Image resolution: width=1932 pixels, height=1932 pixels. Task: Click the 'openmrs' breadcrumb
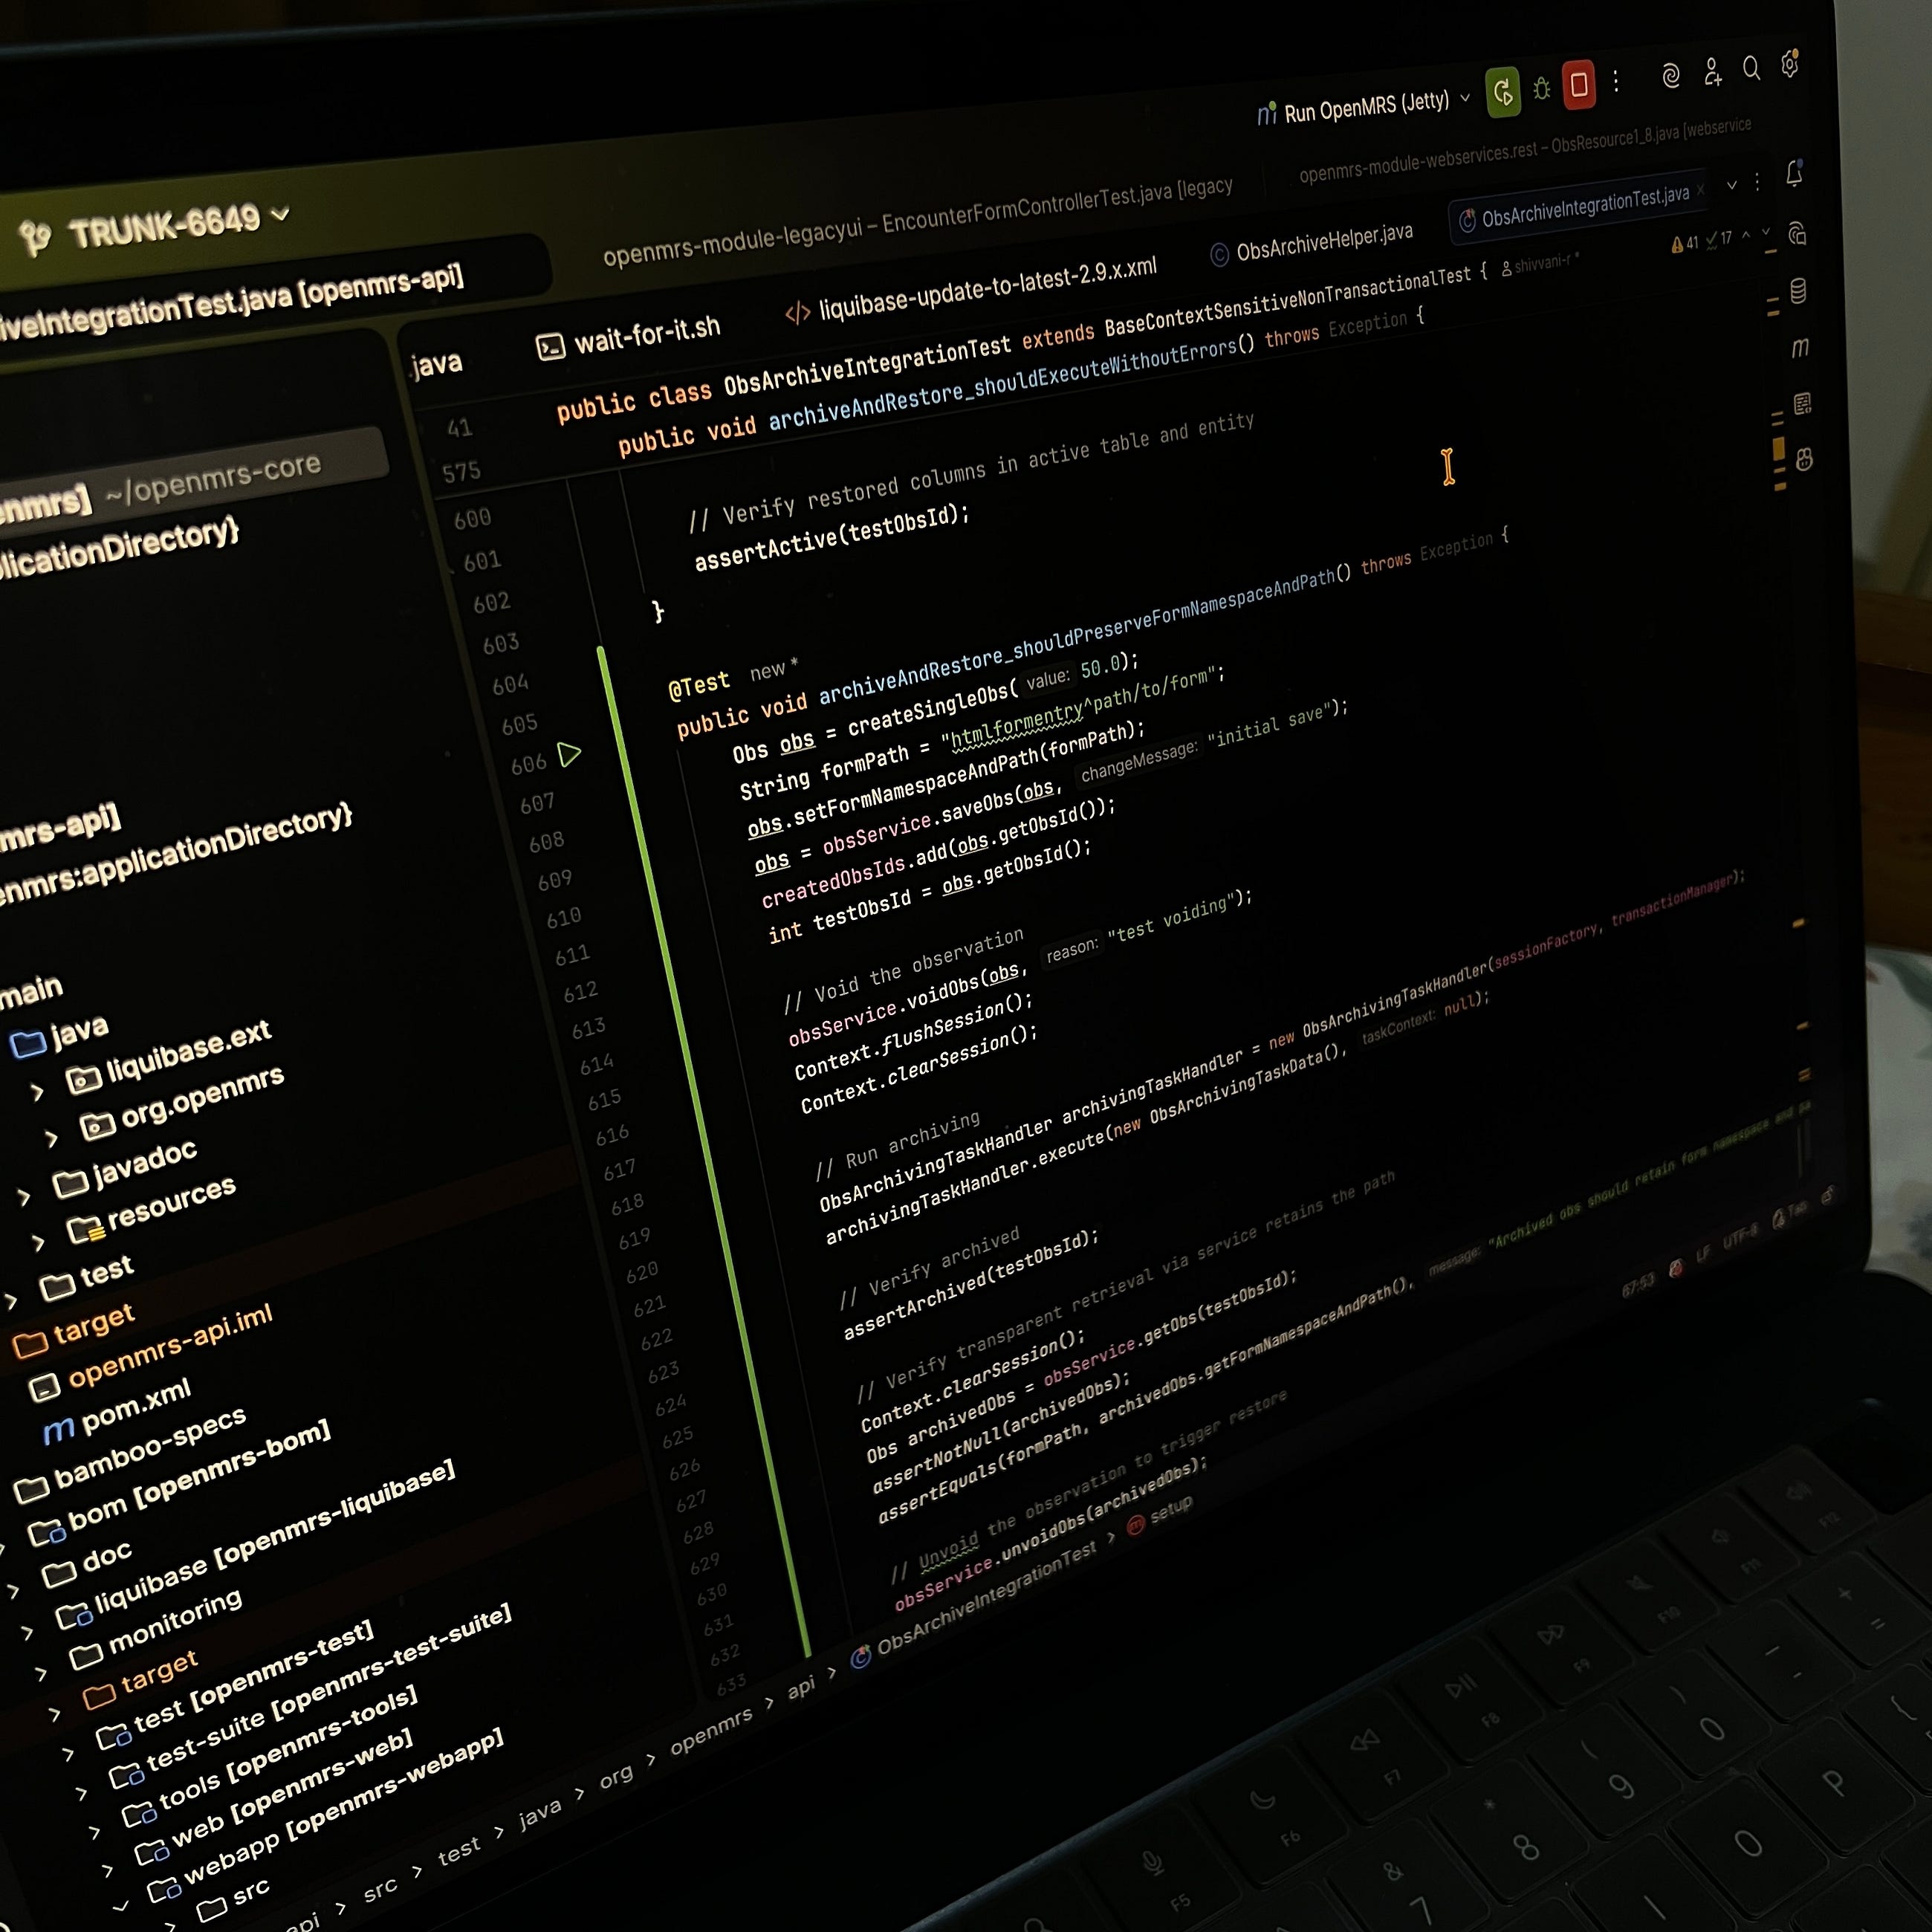click(x=711, y=1732)
